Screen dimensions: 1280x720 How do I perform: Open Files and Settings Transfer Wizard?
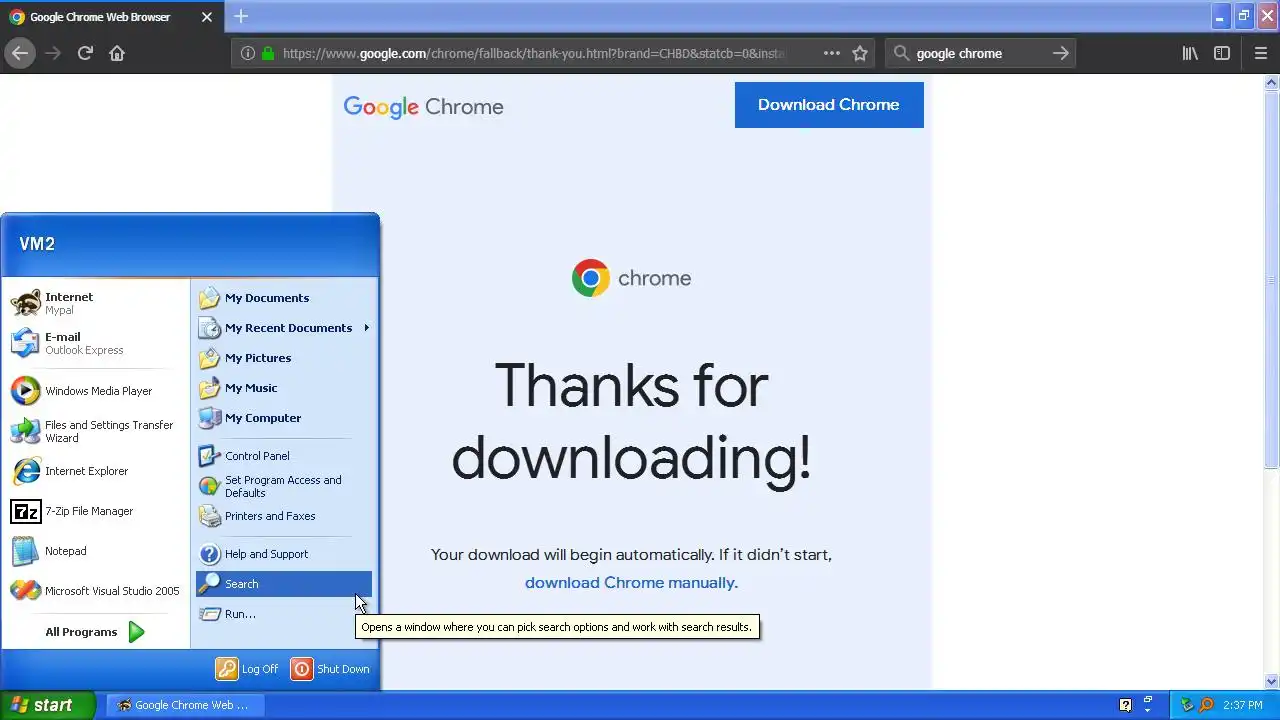(95, 431)
